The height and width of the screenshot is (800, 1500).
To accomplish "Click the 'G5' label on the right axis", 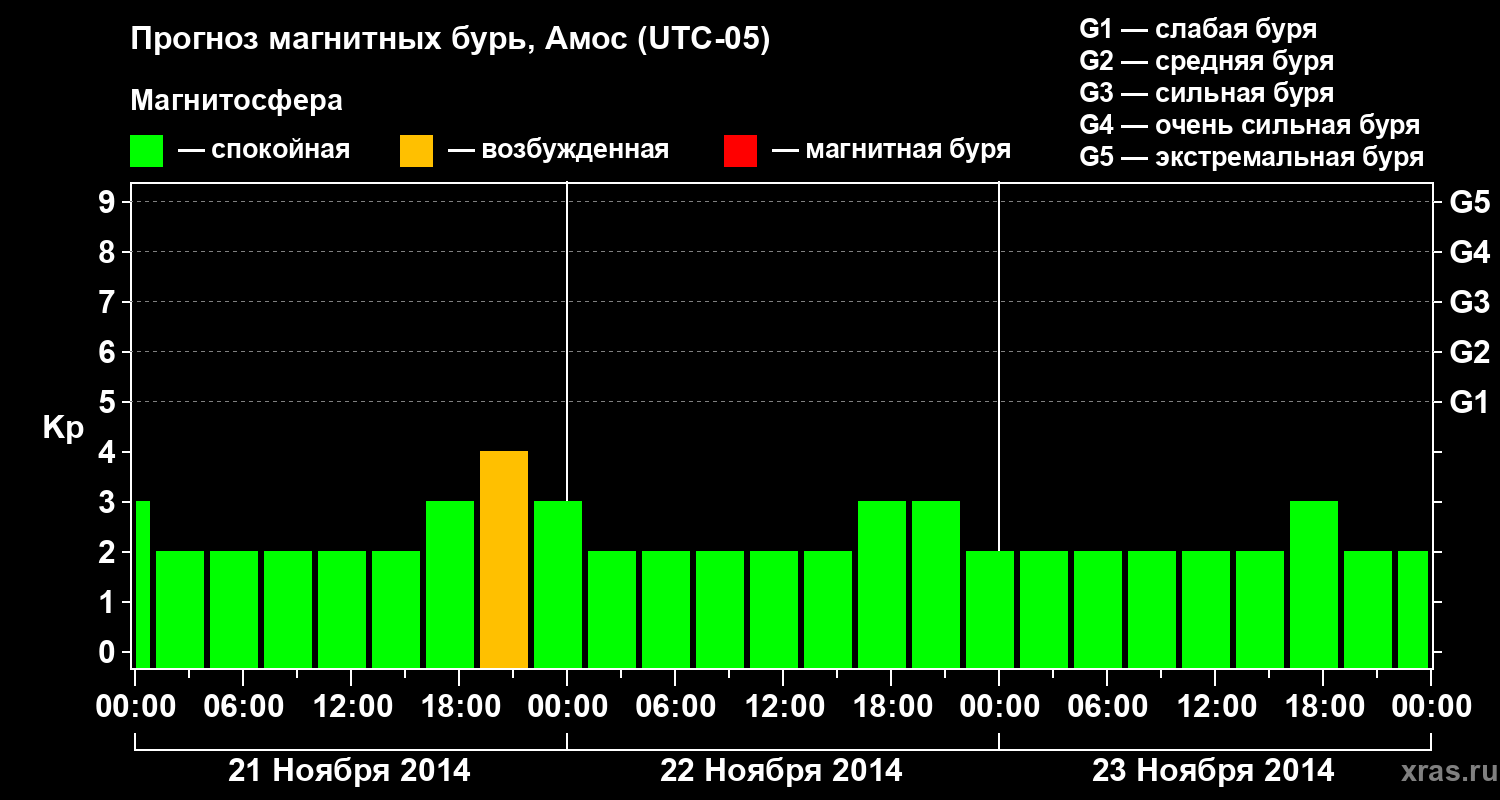I will click(1470, 203).
